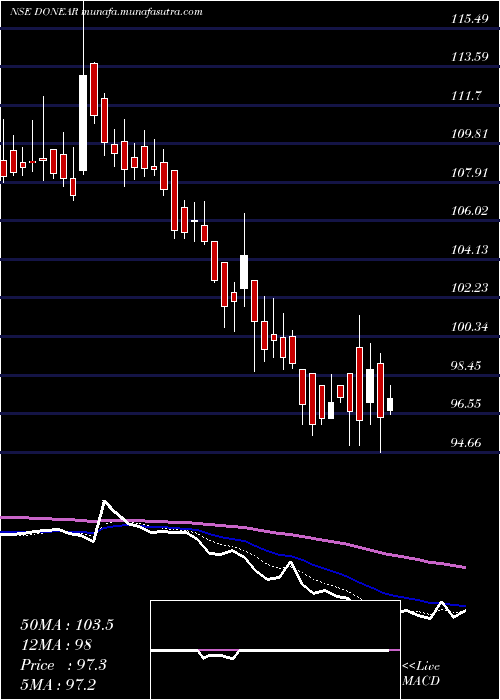This screenshot has height=700, width=500.
Task: Click inside the MACD indicator box
Action: point(275,650)
